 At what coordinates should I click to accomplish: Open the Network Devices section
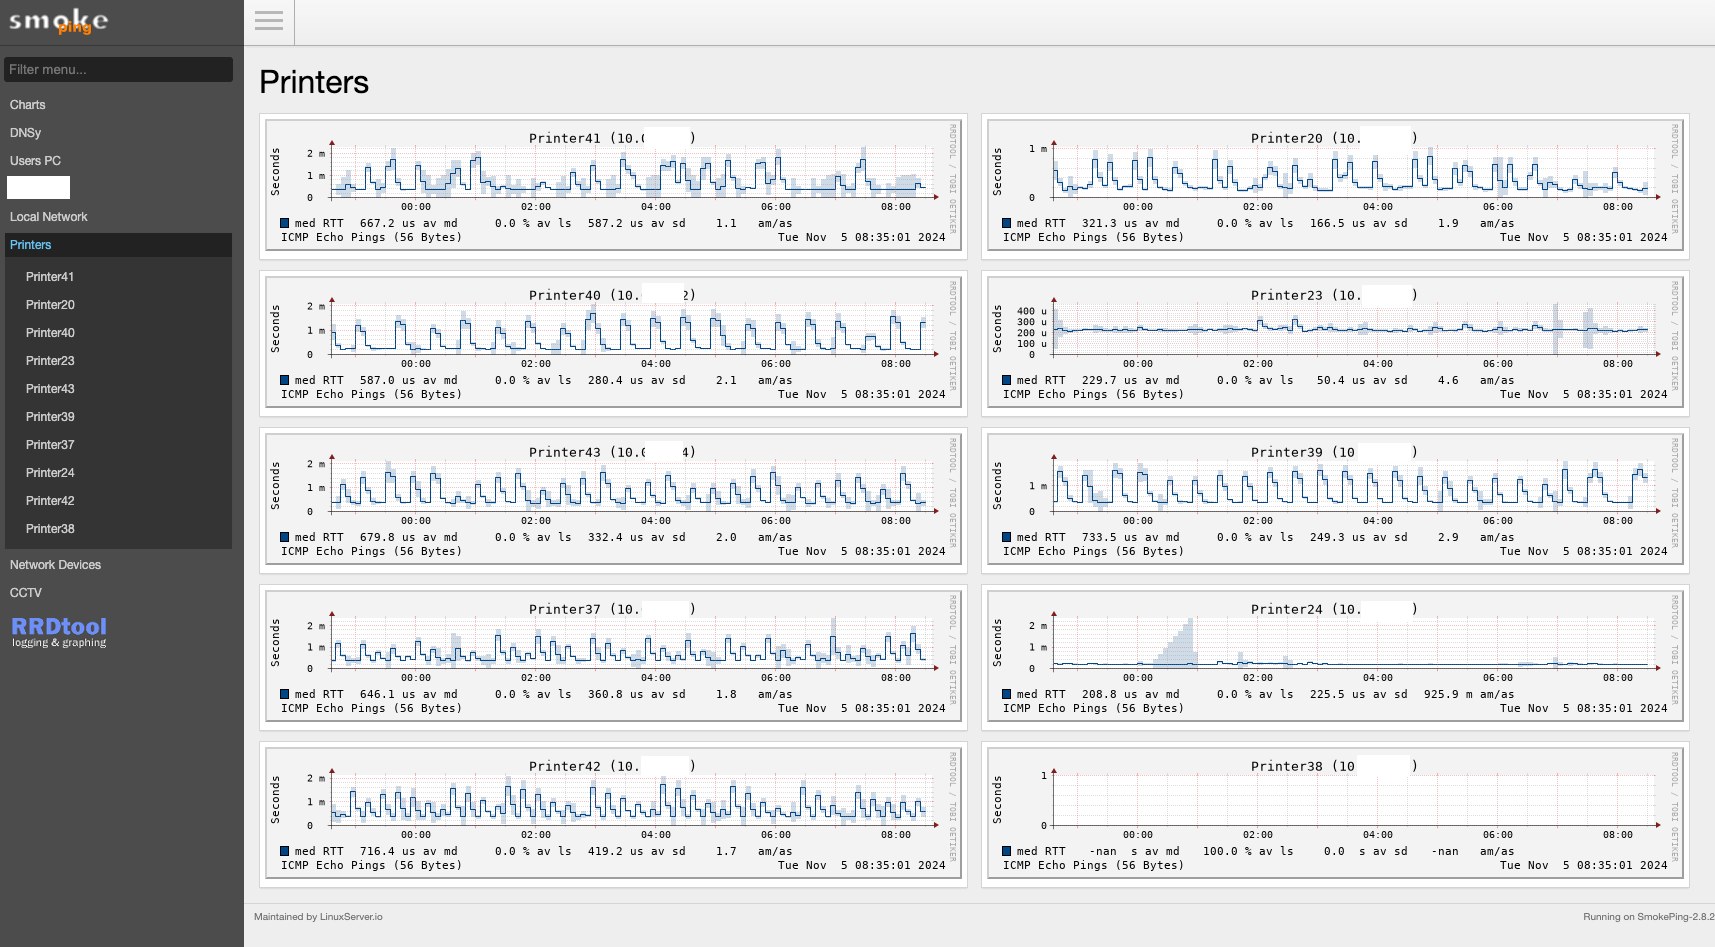point(56,565)
